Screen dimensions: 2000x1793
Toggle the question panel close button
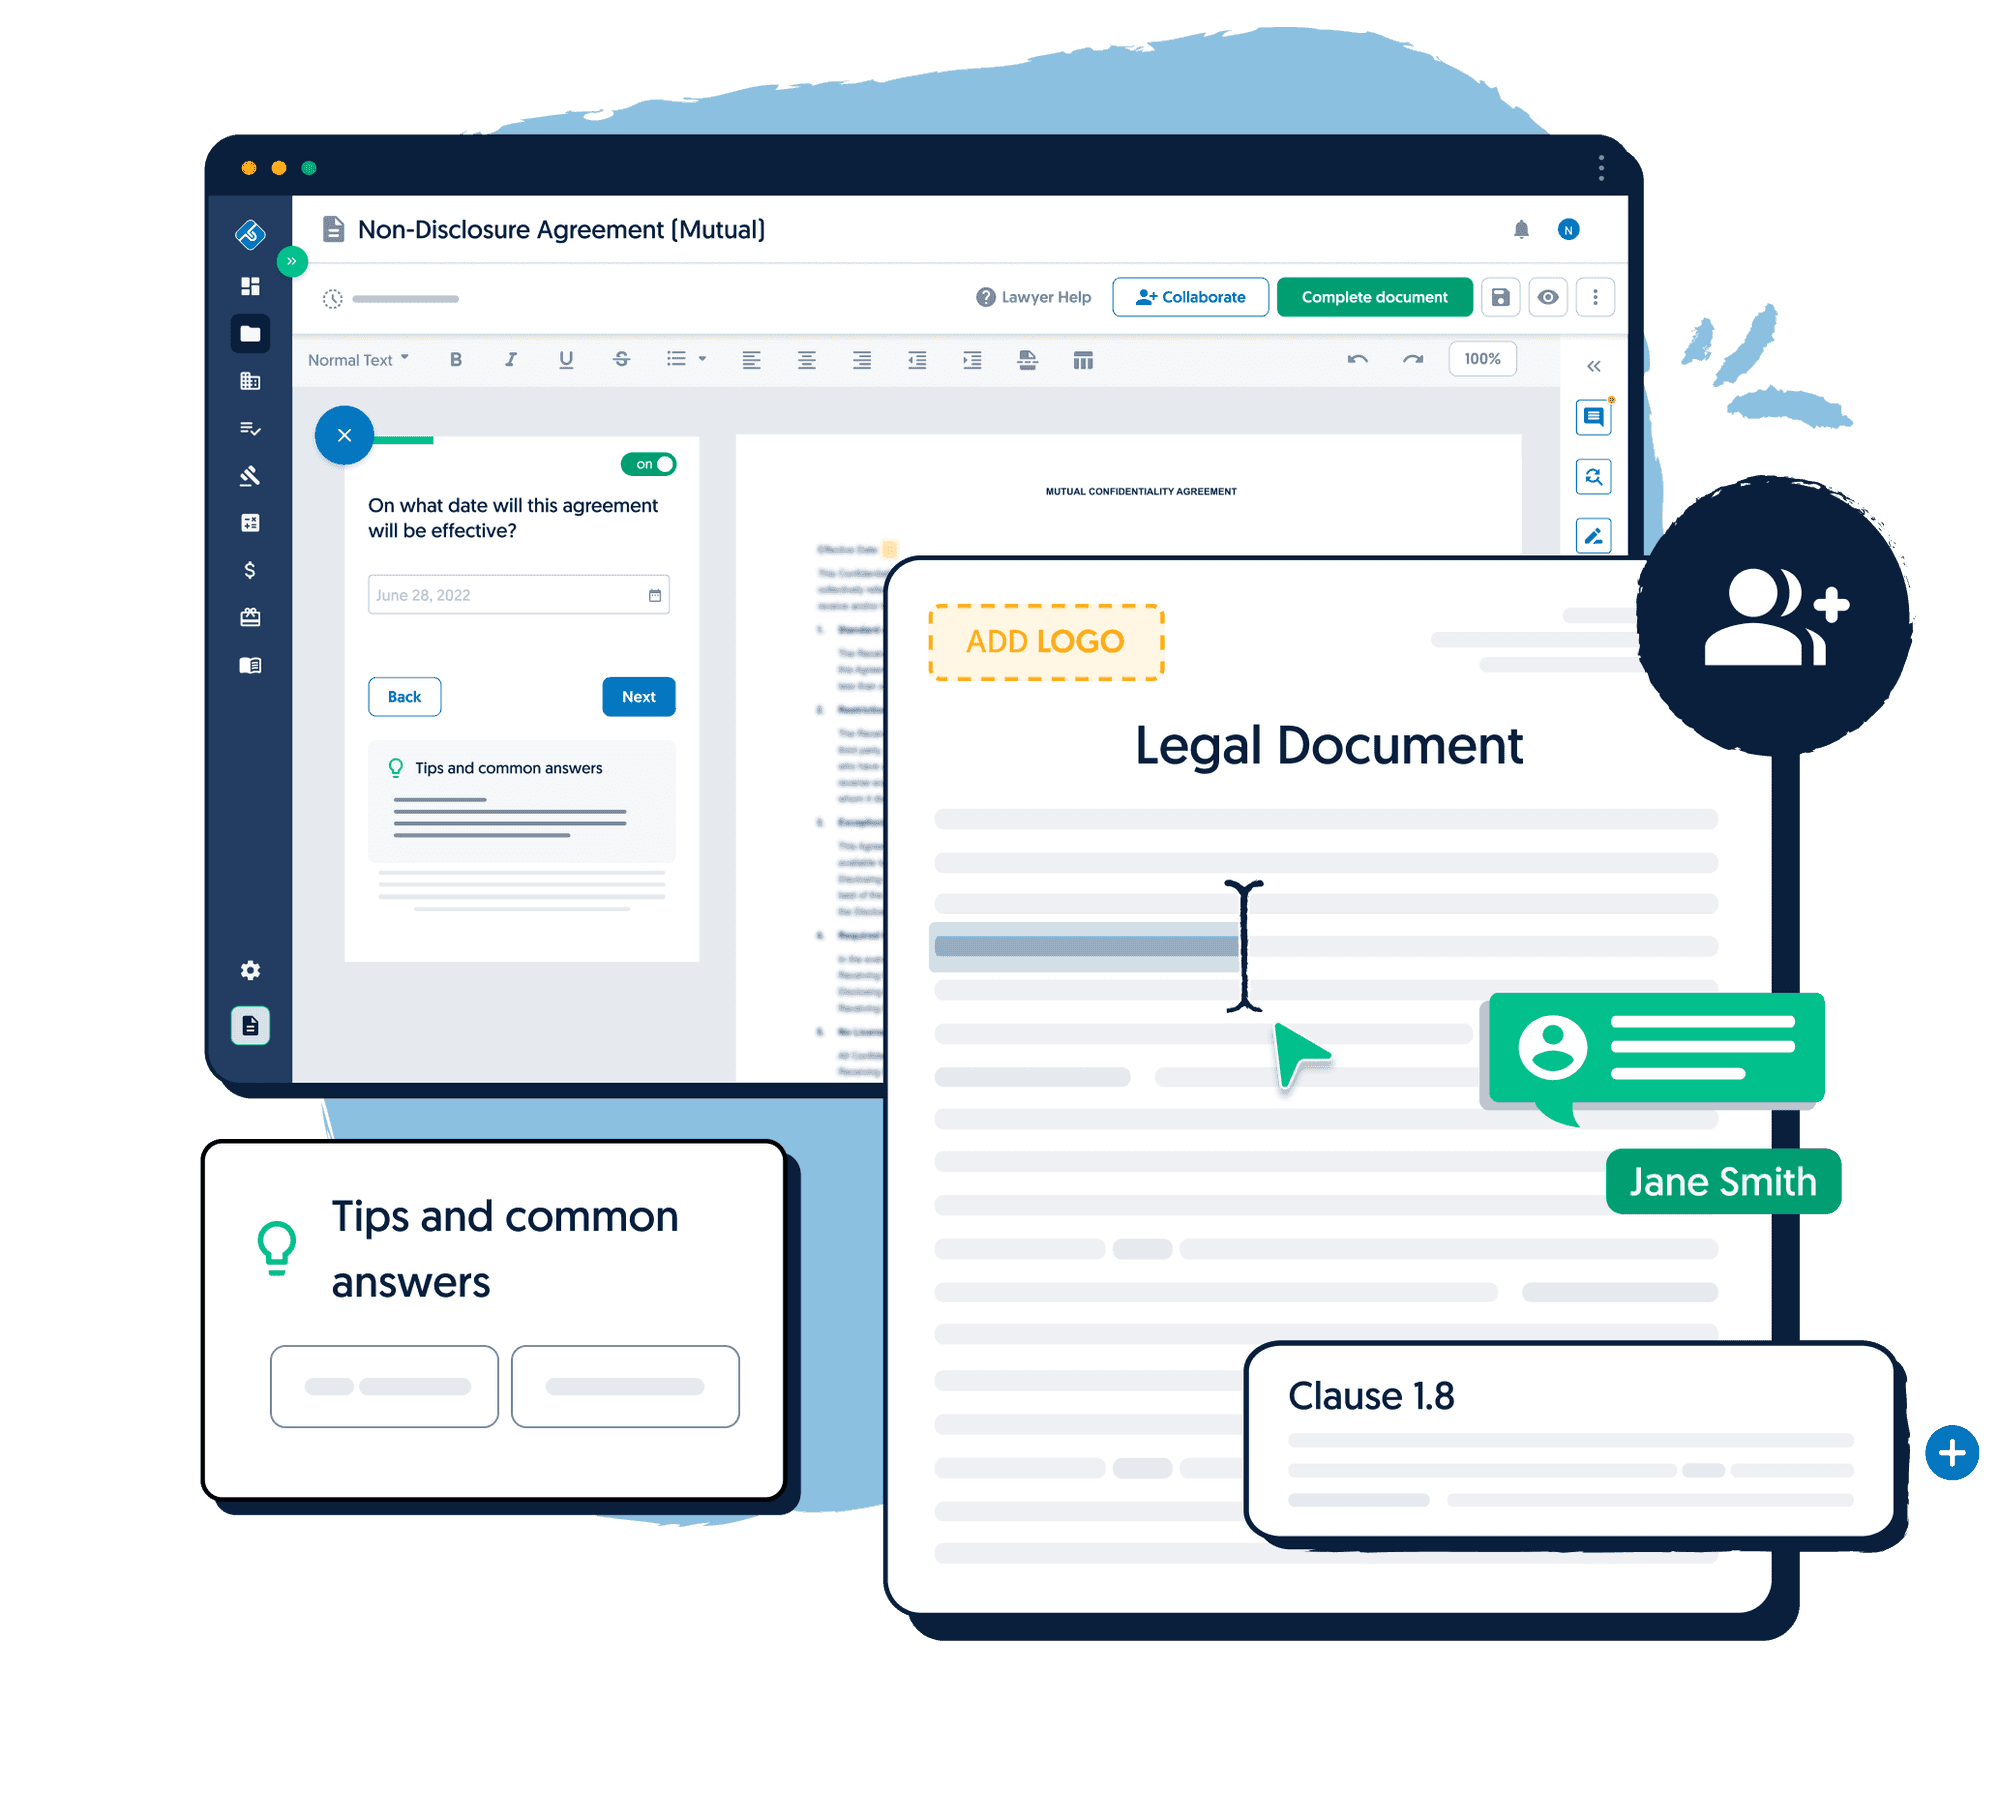coord(344,436)
